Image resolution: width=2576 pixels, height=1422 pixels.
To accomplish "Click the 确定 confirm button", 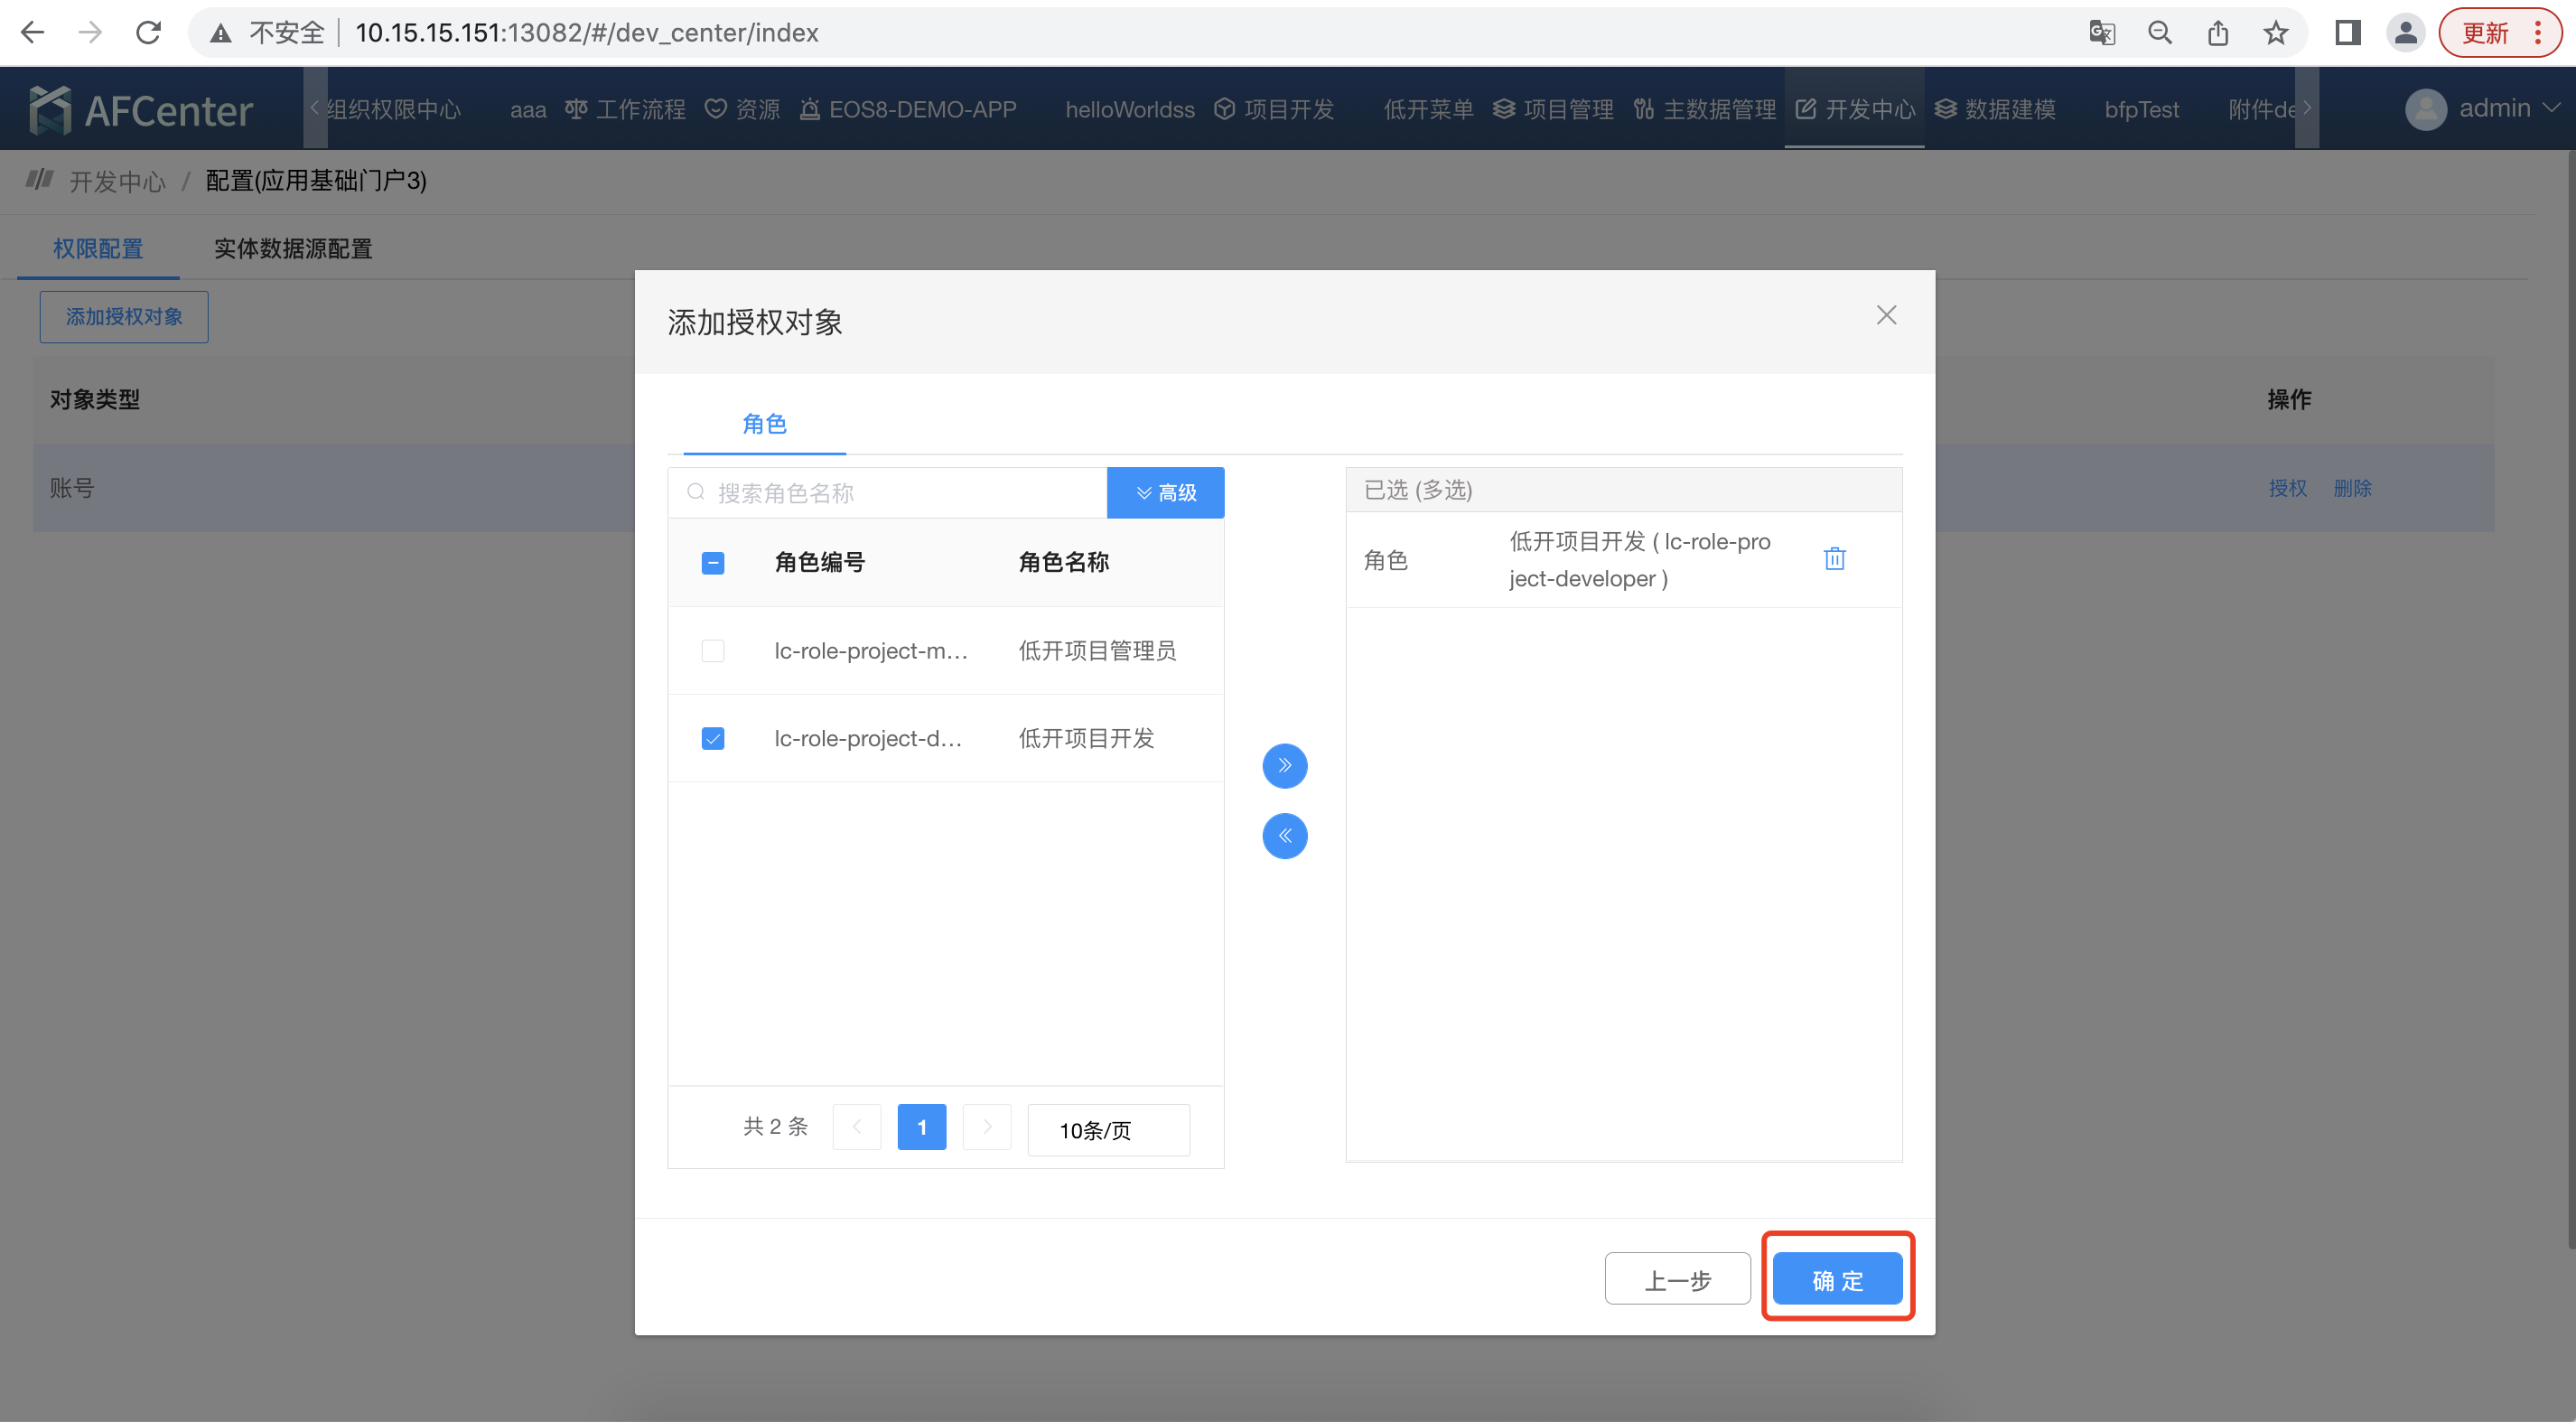I will click(x=1837, y=1279).
